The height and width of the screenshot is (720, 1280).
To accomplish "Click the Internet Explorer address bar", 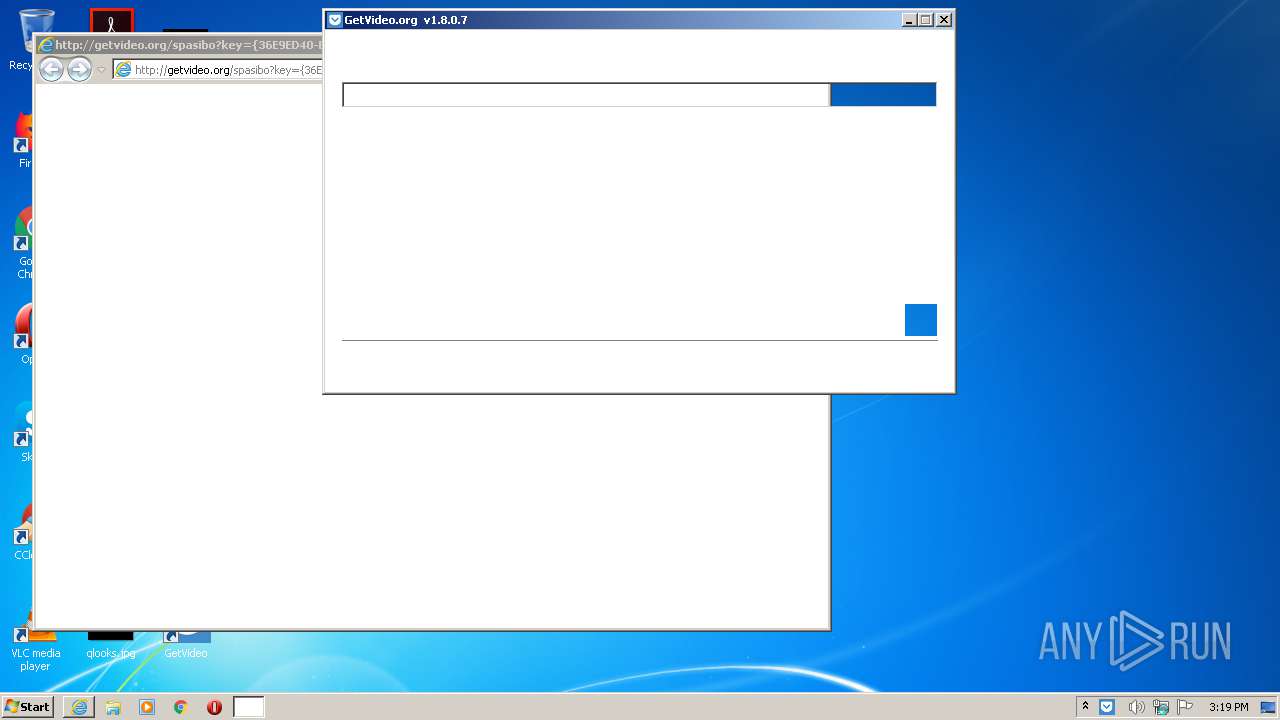I will tap(218, 70).
